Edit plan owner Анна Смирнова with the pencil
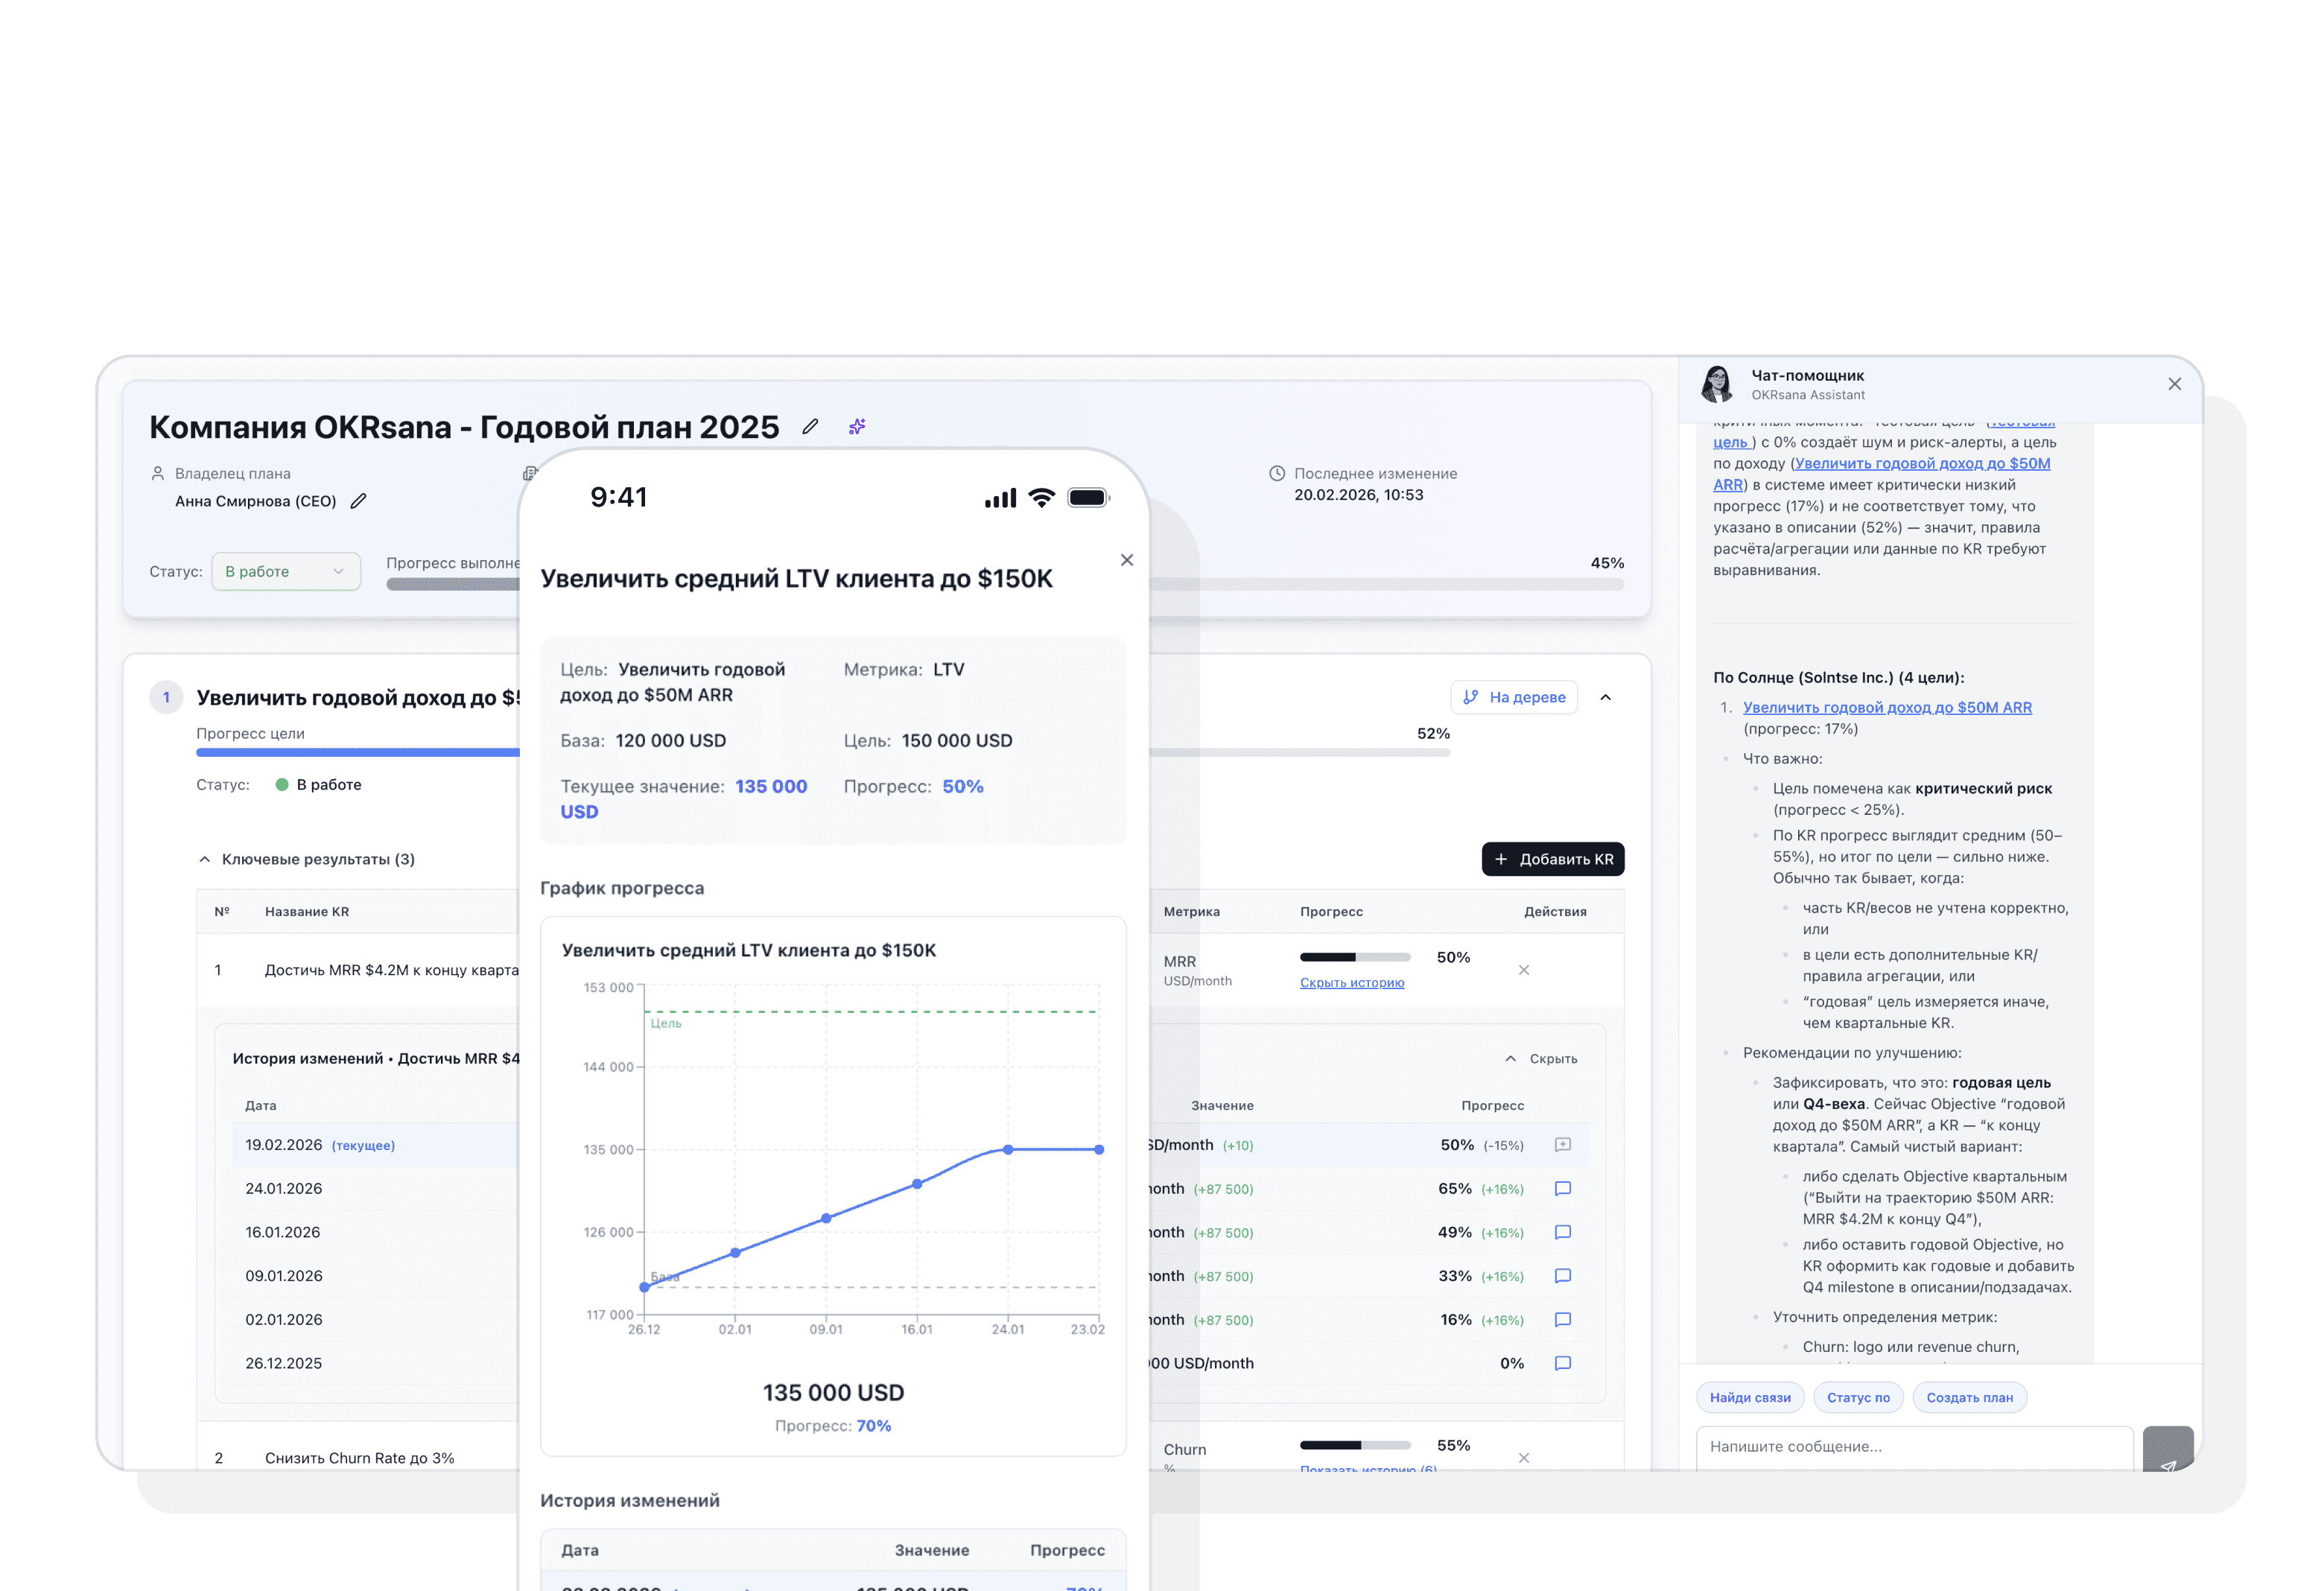The width and height of the screenshot is (2324, 1591). click(358, 501)
